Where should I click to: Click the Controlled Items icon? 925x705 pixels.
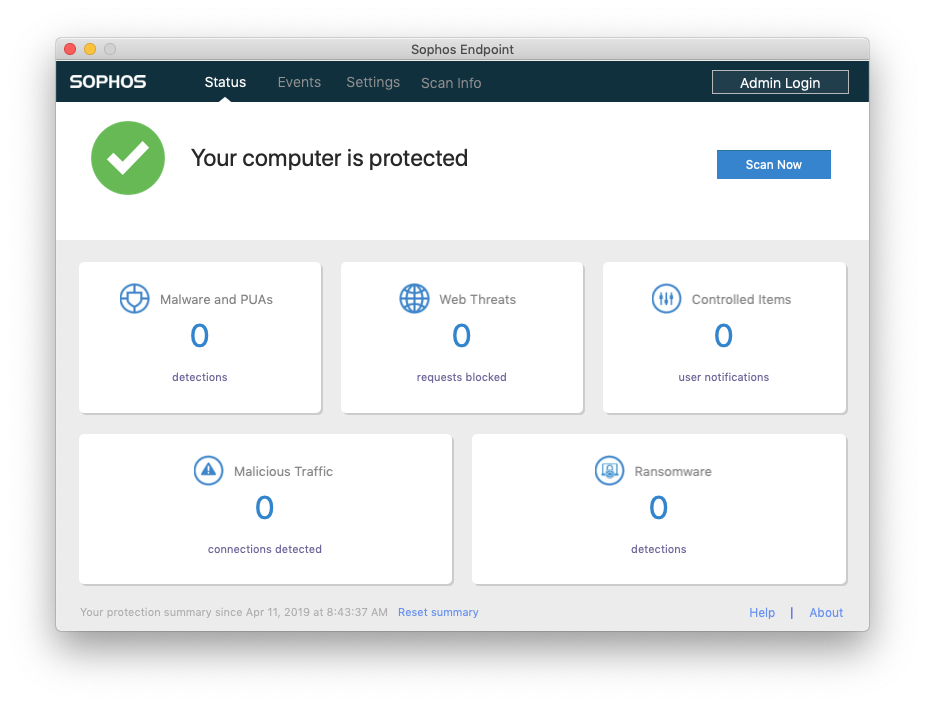pos(666,298)
